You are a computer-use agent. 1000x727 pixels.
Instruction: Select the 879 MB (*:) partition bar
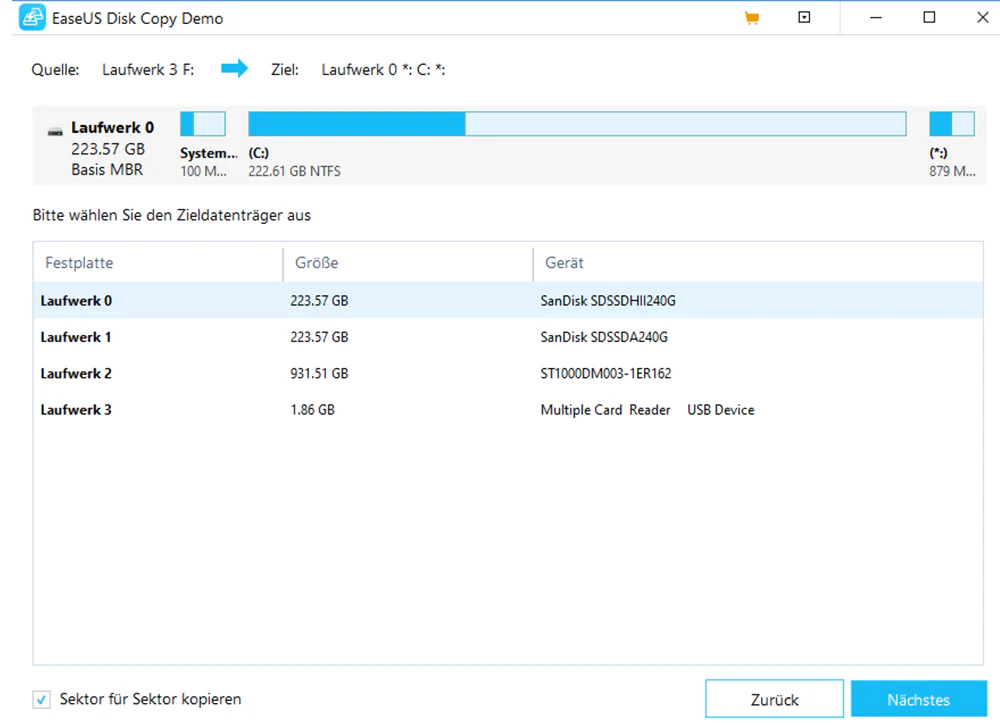click(x=952, y=124)
